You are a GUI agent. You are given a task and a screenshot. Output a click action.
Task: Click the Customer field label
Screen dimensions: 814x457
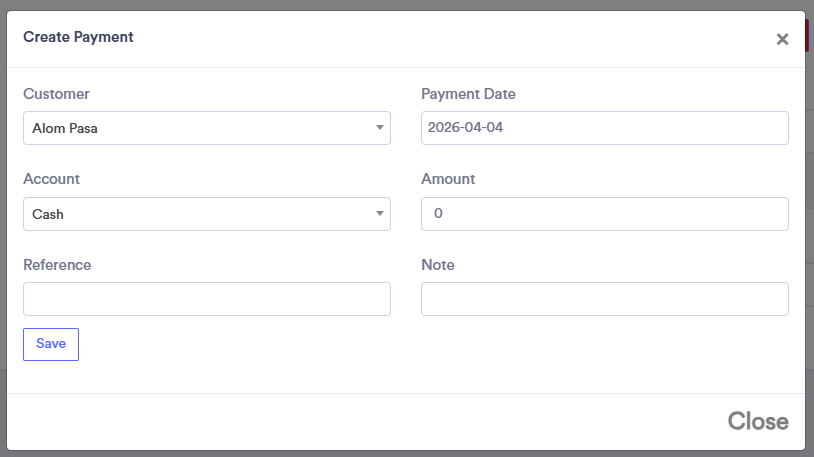(x=56, y=94)
